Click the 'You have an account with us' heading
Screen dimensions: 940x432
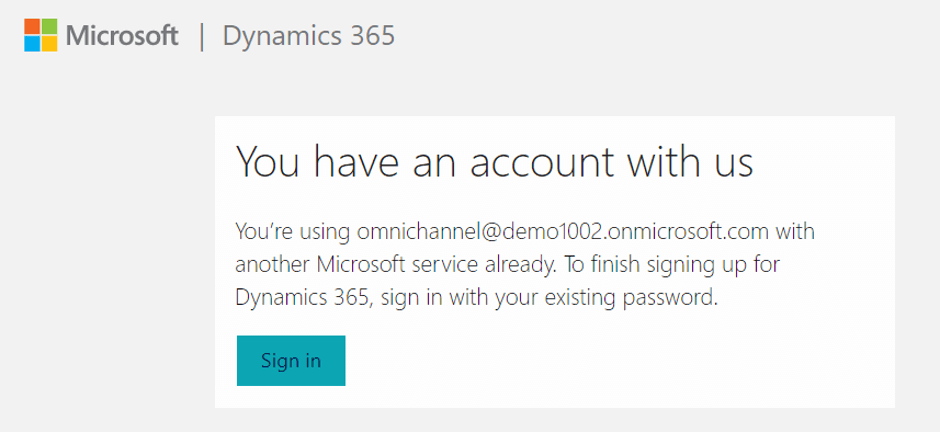tap(495, 161)
